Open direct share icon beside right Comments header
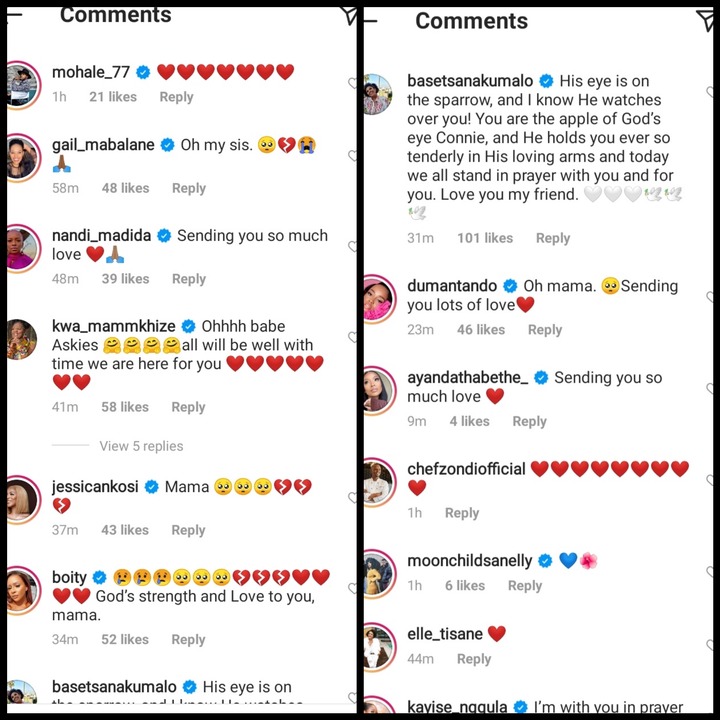 point(706,20)
